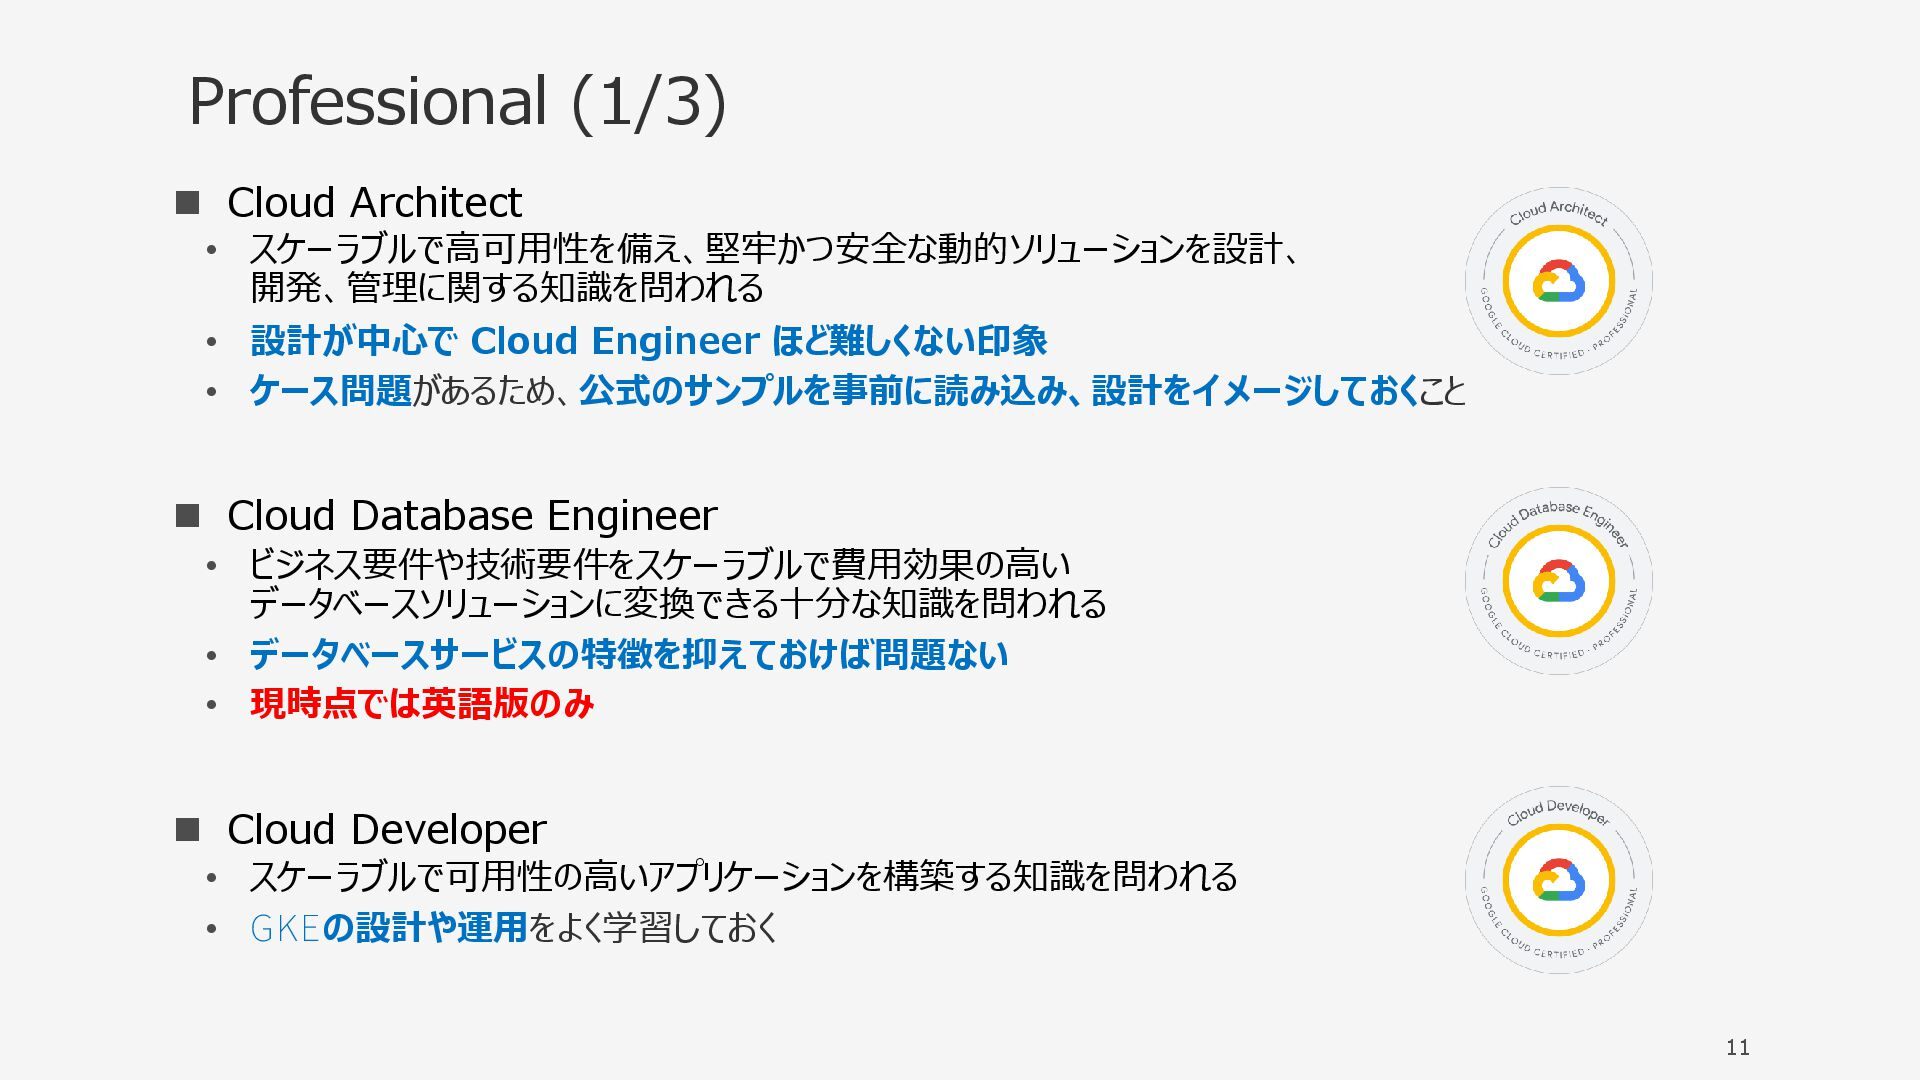Click blue line mentioning Cloud Engineer ほど難しくない印象
This screenshot has height=1080, width=1920.
pos(648,341)
